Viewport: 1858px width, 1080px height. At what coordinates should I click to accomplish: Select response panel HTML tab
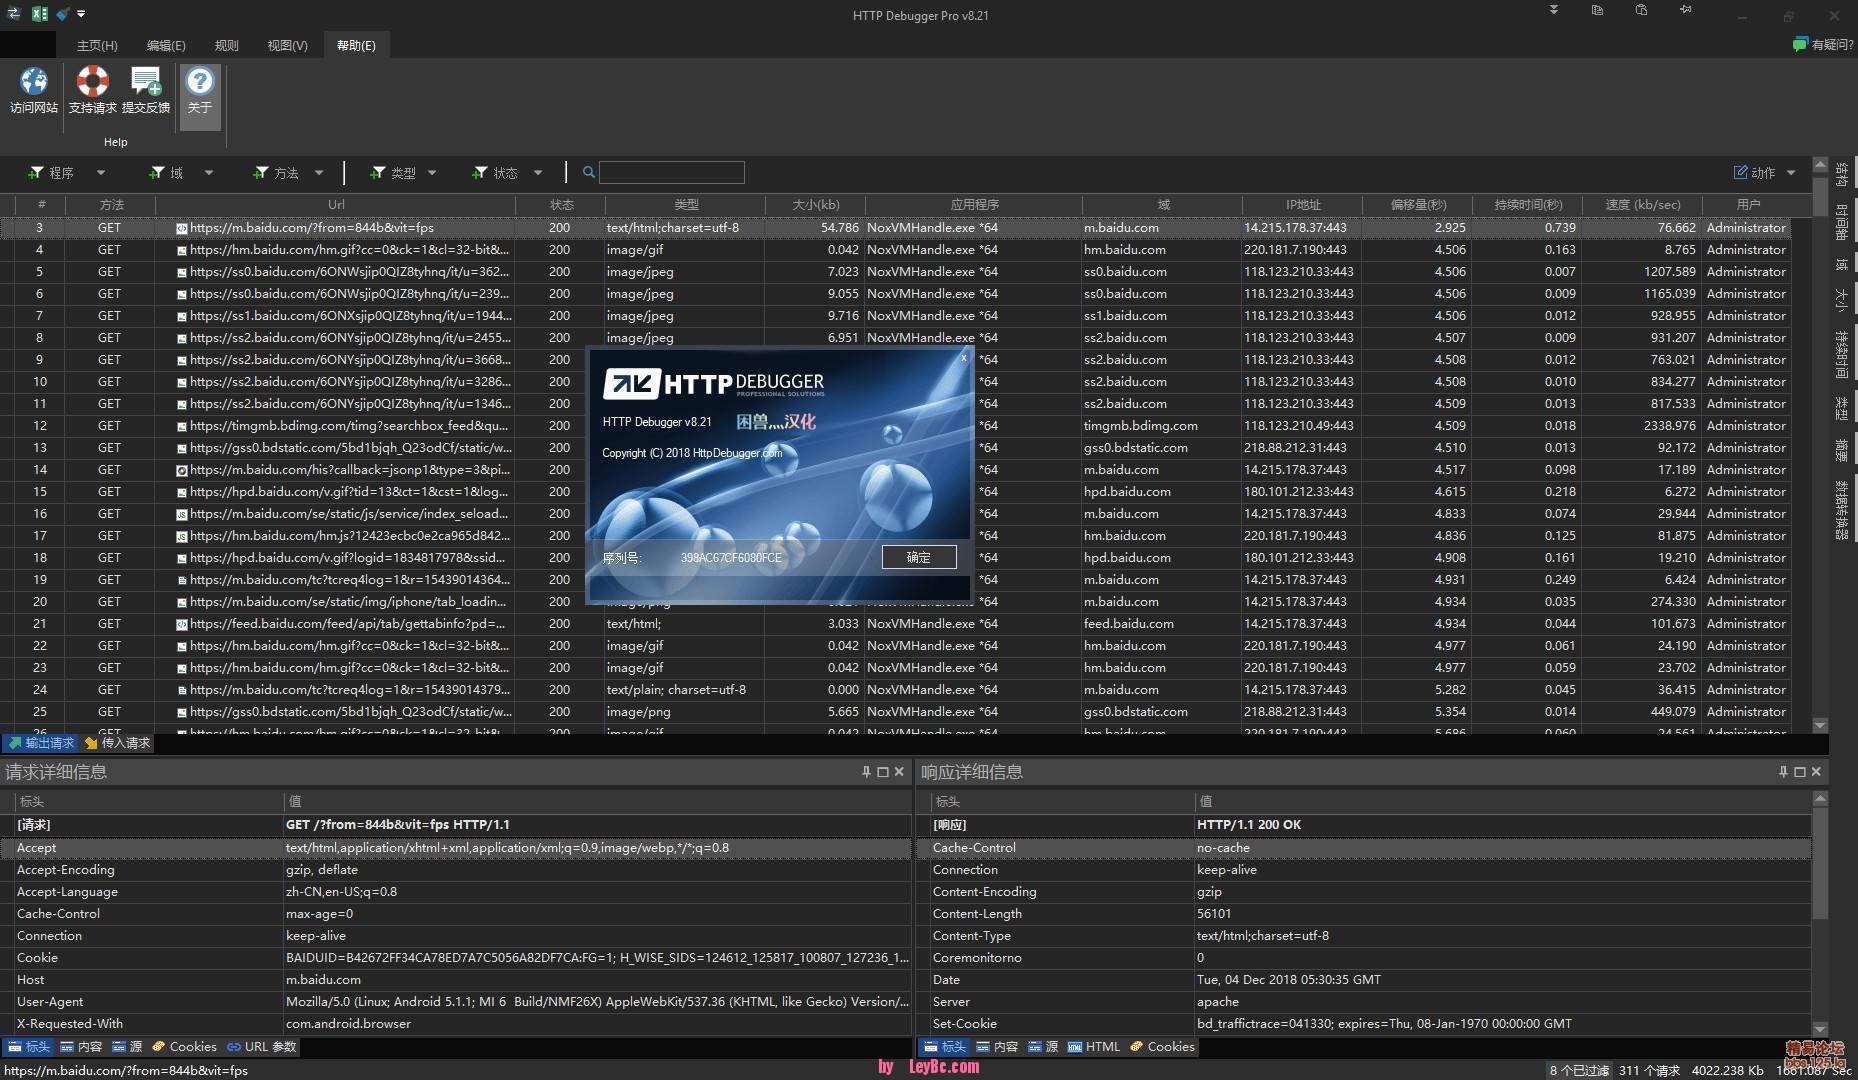(1093, 1047)
